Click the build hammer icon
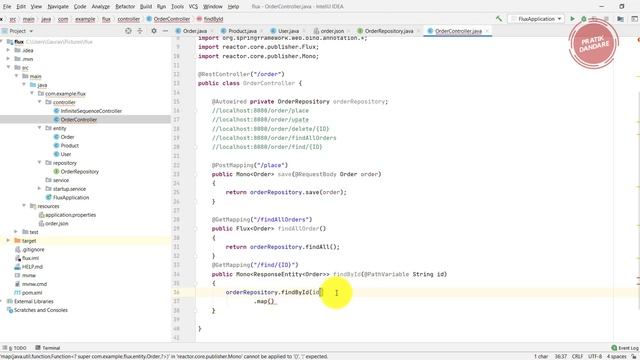Image resolution: width=640 pixels, height=360 pixels. 499,19
